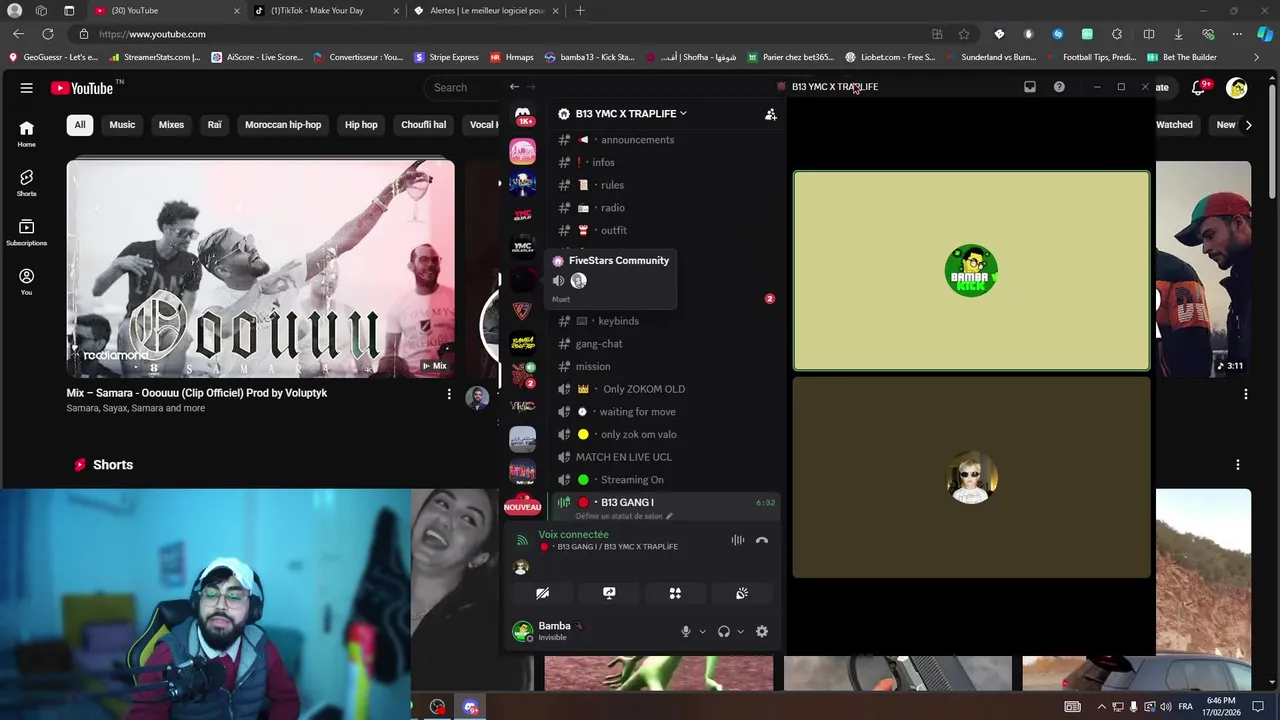Launch activities icon in Discord voice panel
The width and height of the screenshot is (1280, 720).
coord(675,593)
